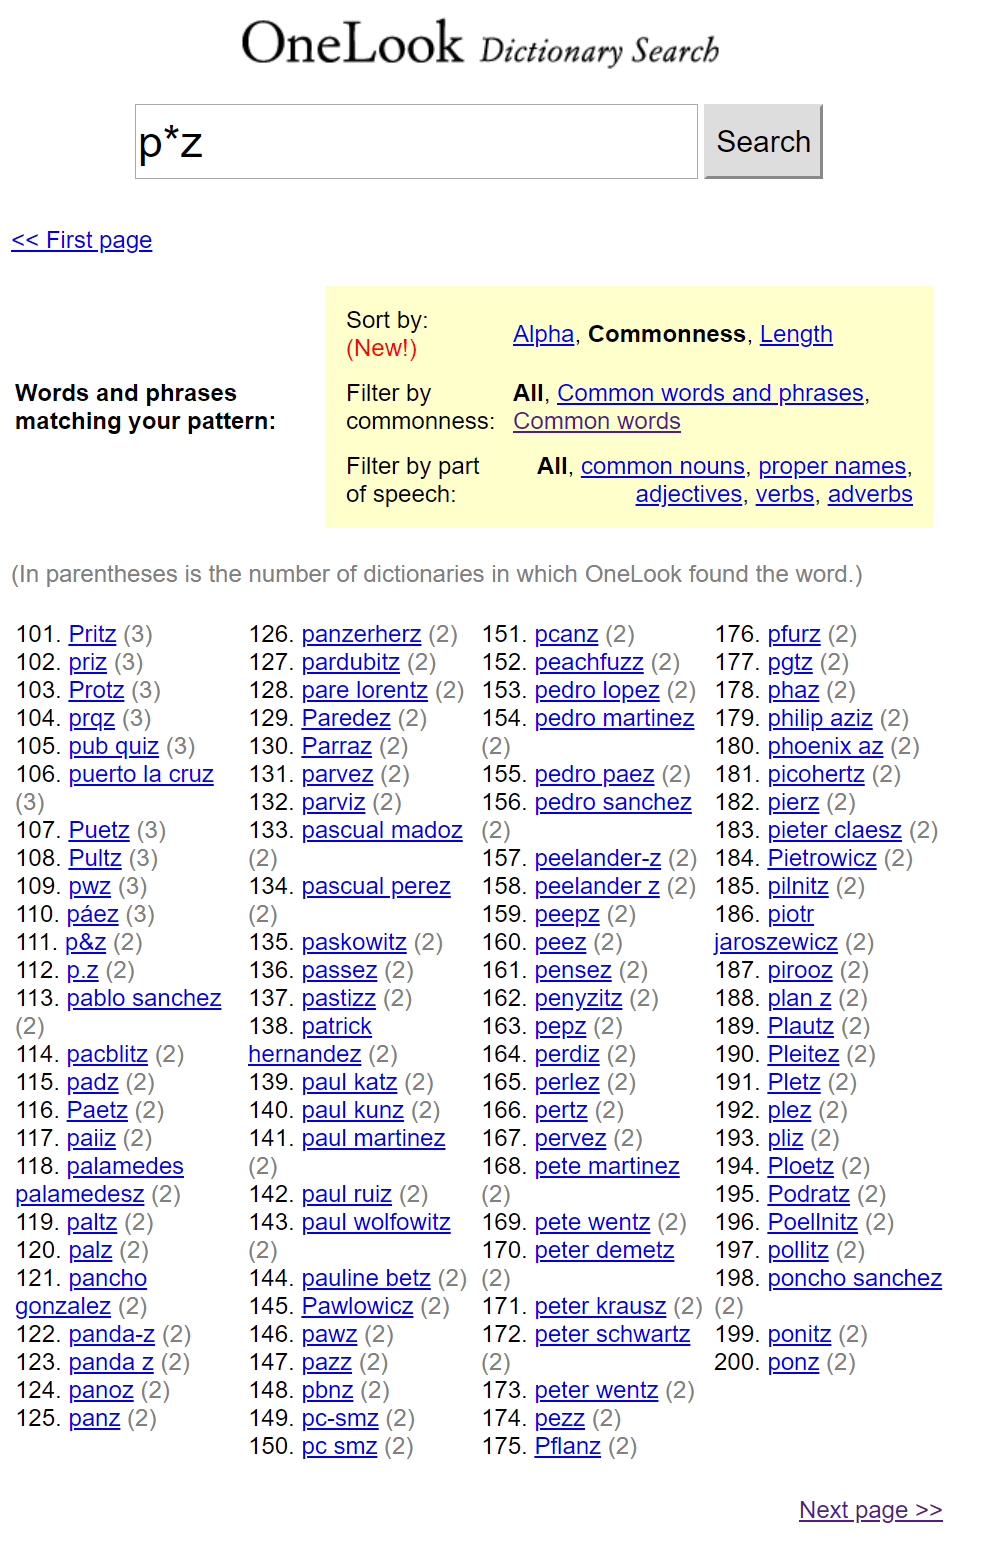
Task: Filter by Common words only
Action: coord(597,421)
